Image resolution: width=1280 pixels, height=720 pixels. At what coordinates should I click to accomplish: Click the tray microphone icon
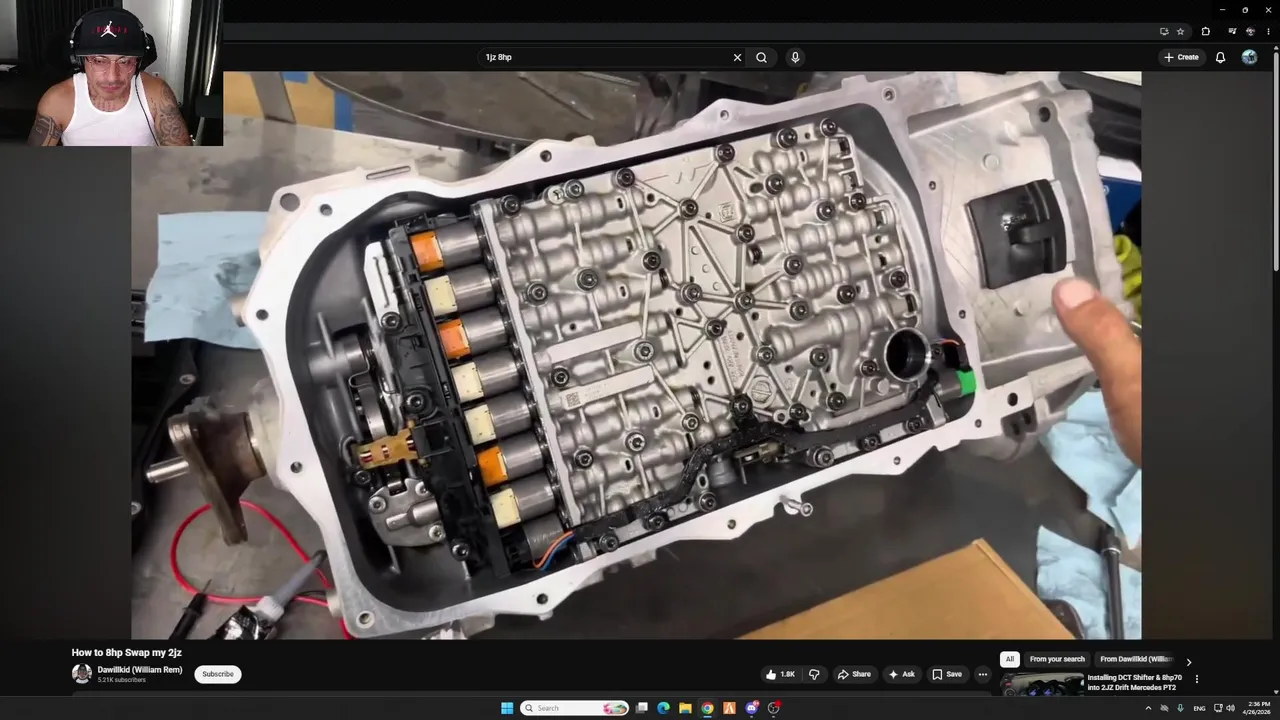coord(1180,708)
